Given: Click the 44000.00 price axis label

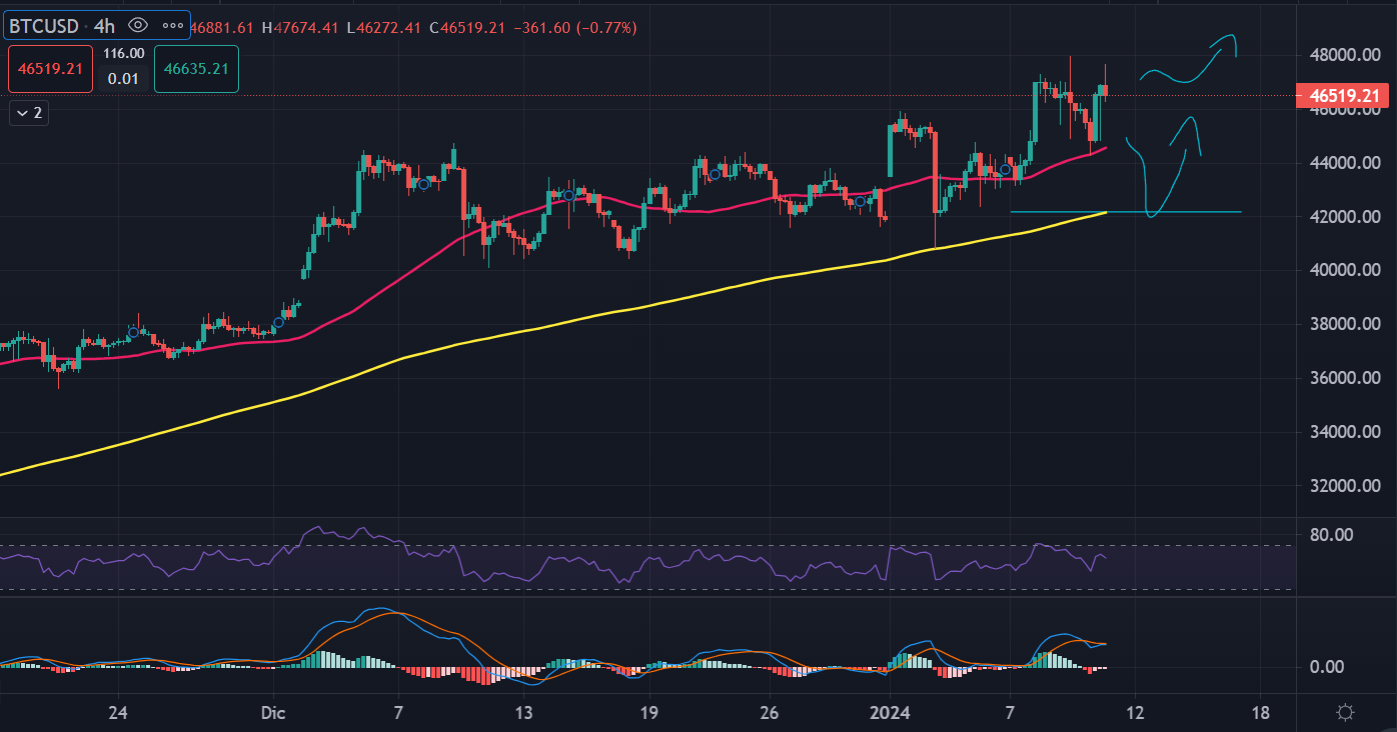Looking at the screenshot, I should [x=1344, y=163].
